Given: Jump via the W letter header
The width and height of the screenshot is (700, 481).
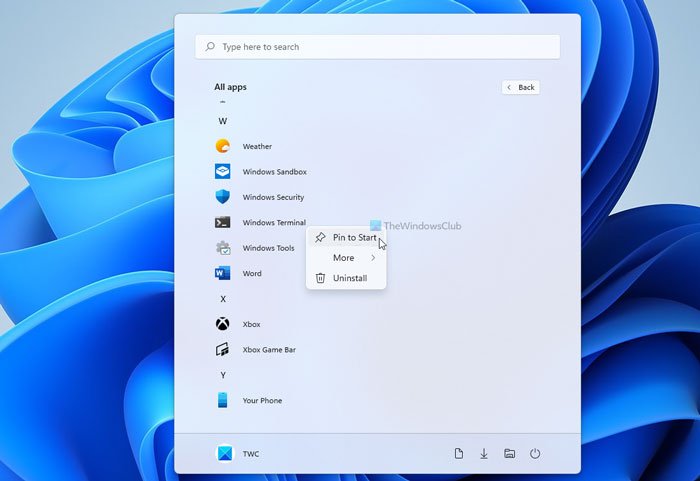Looking at the screenshot, I should click(x=222, y=121).
